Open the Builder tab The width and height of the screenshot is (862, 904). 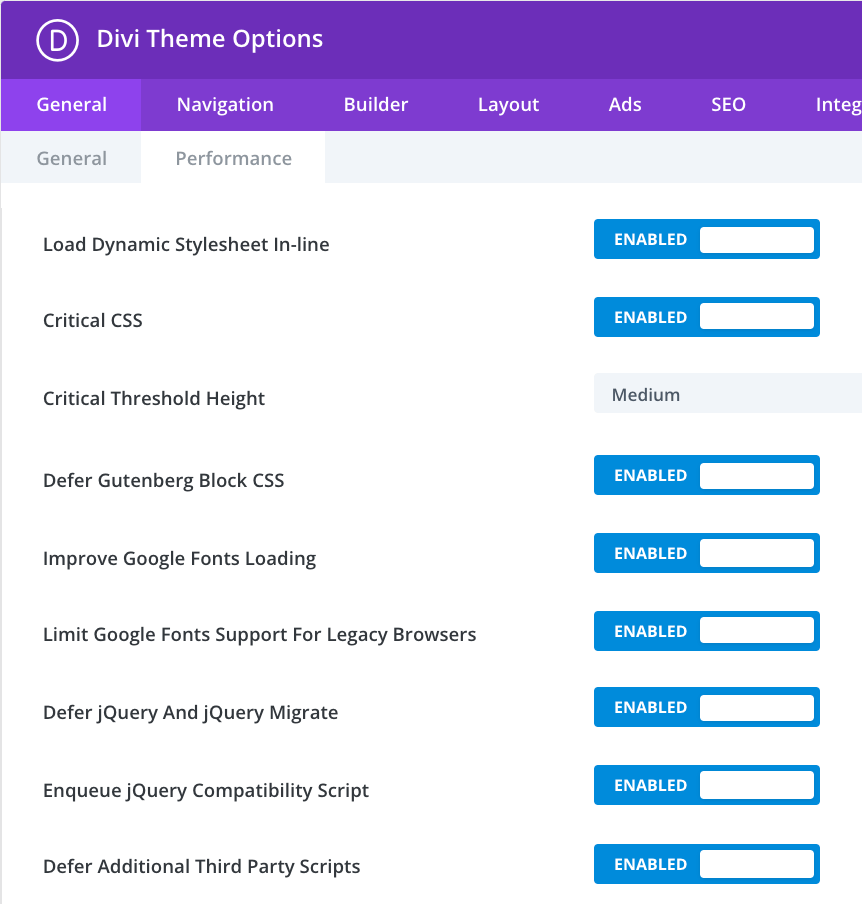point(375,104)
